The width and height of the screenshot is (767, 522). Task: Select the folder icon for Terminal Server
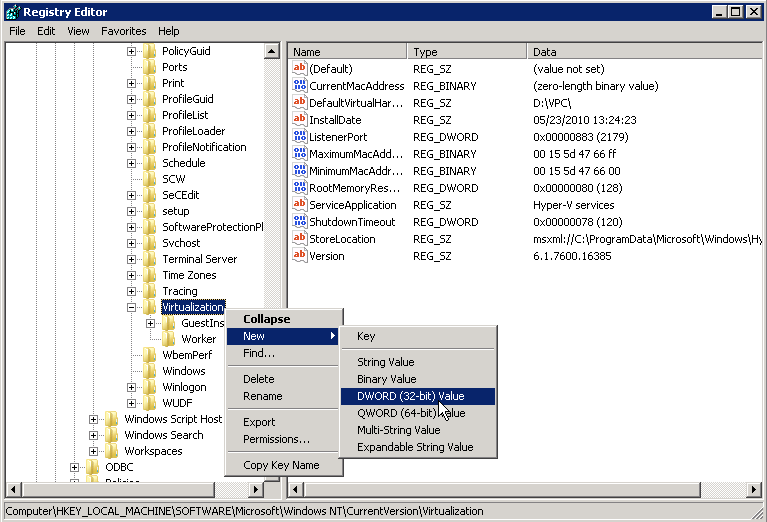pyautogui.click(x=150, y=259)
